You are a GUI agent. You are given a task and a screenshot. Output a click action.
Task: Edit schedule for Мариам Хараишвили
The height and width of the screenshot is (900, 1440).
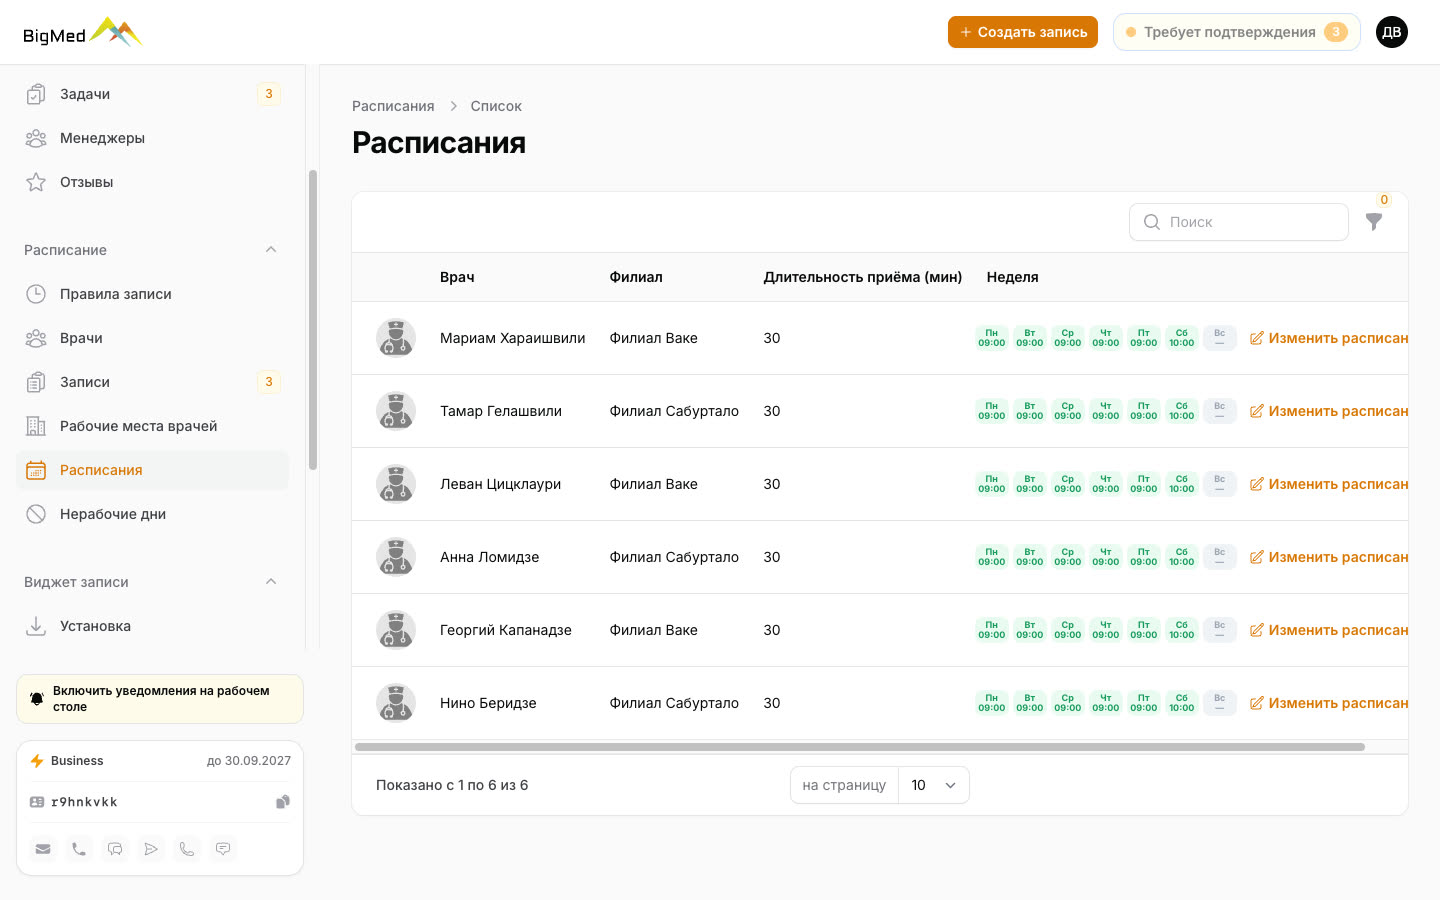pos(1329,338)
